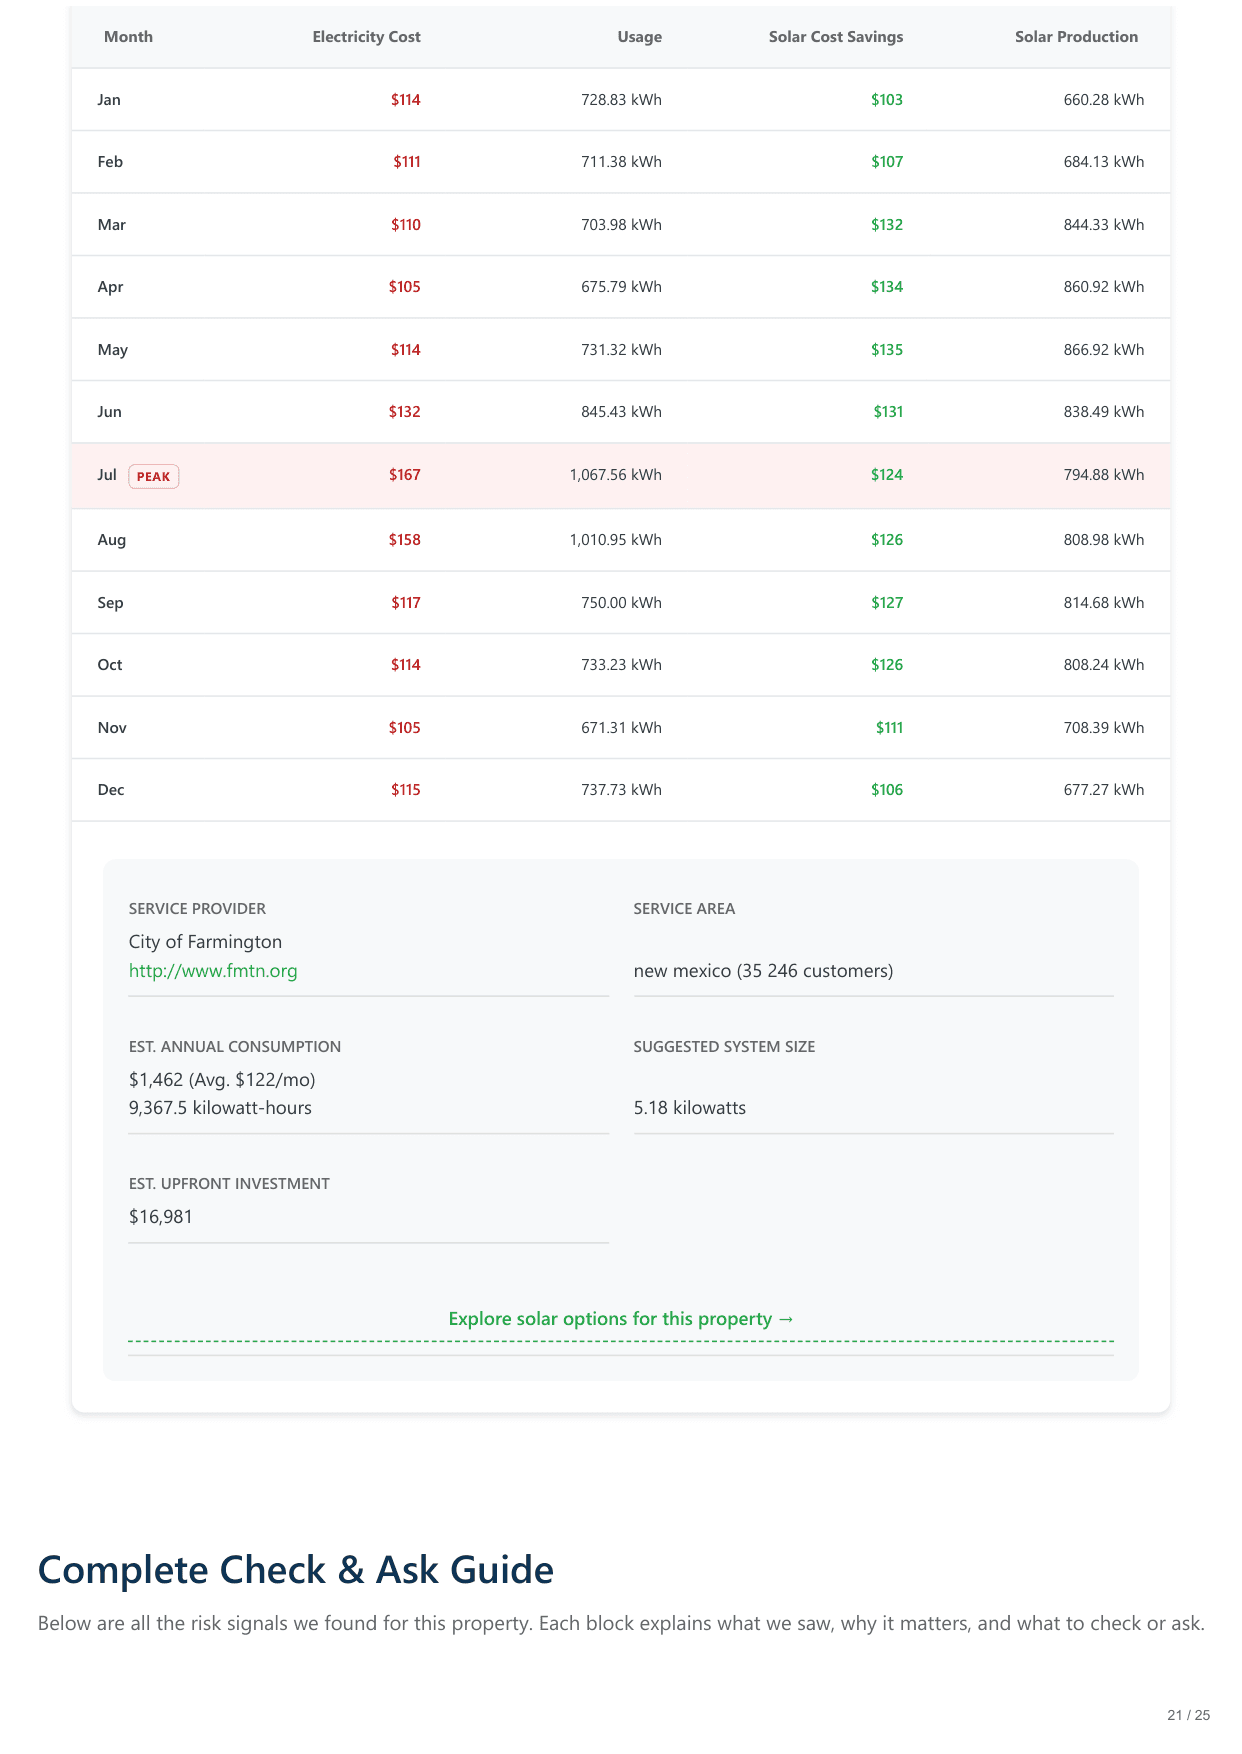Screen dimensions: 1242x1754
Task: Select the 9,367.5 kilowatt-hours consumption text
Action: point(220,1108)
